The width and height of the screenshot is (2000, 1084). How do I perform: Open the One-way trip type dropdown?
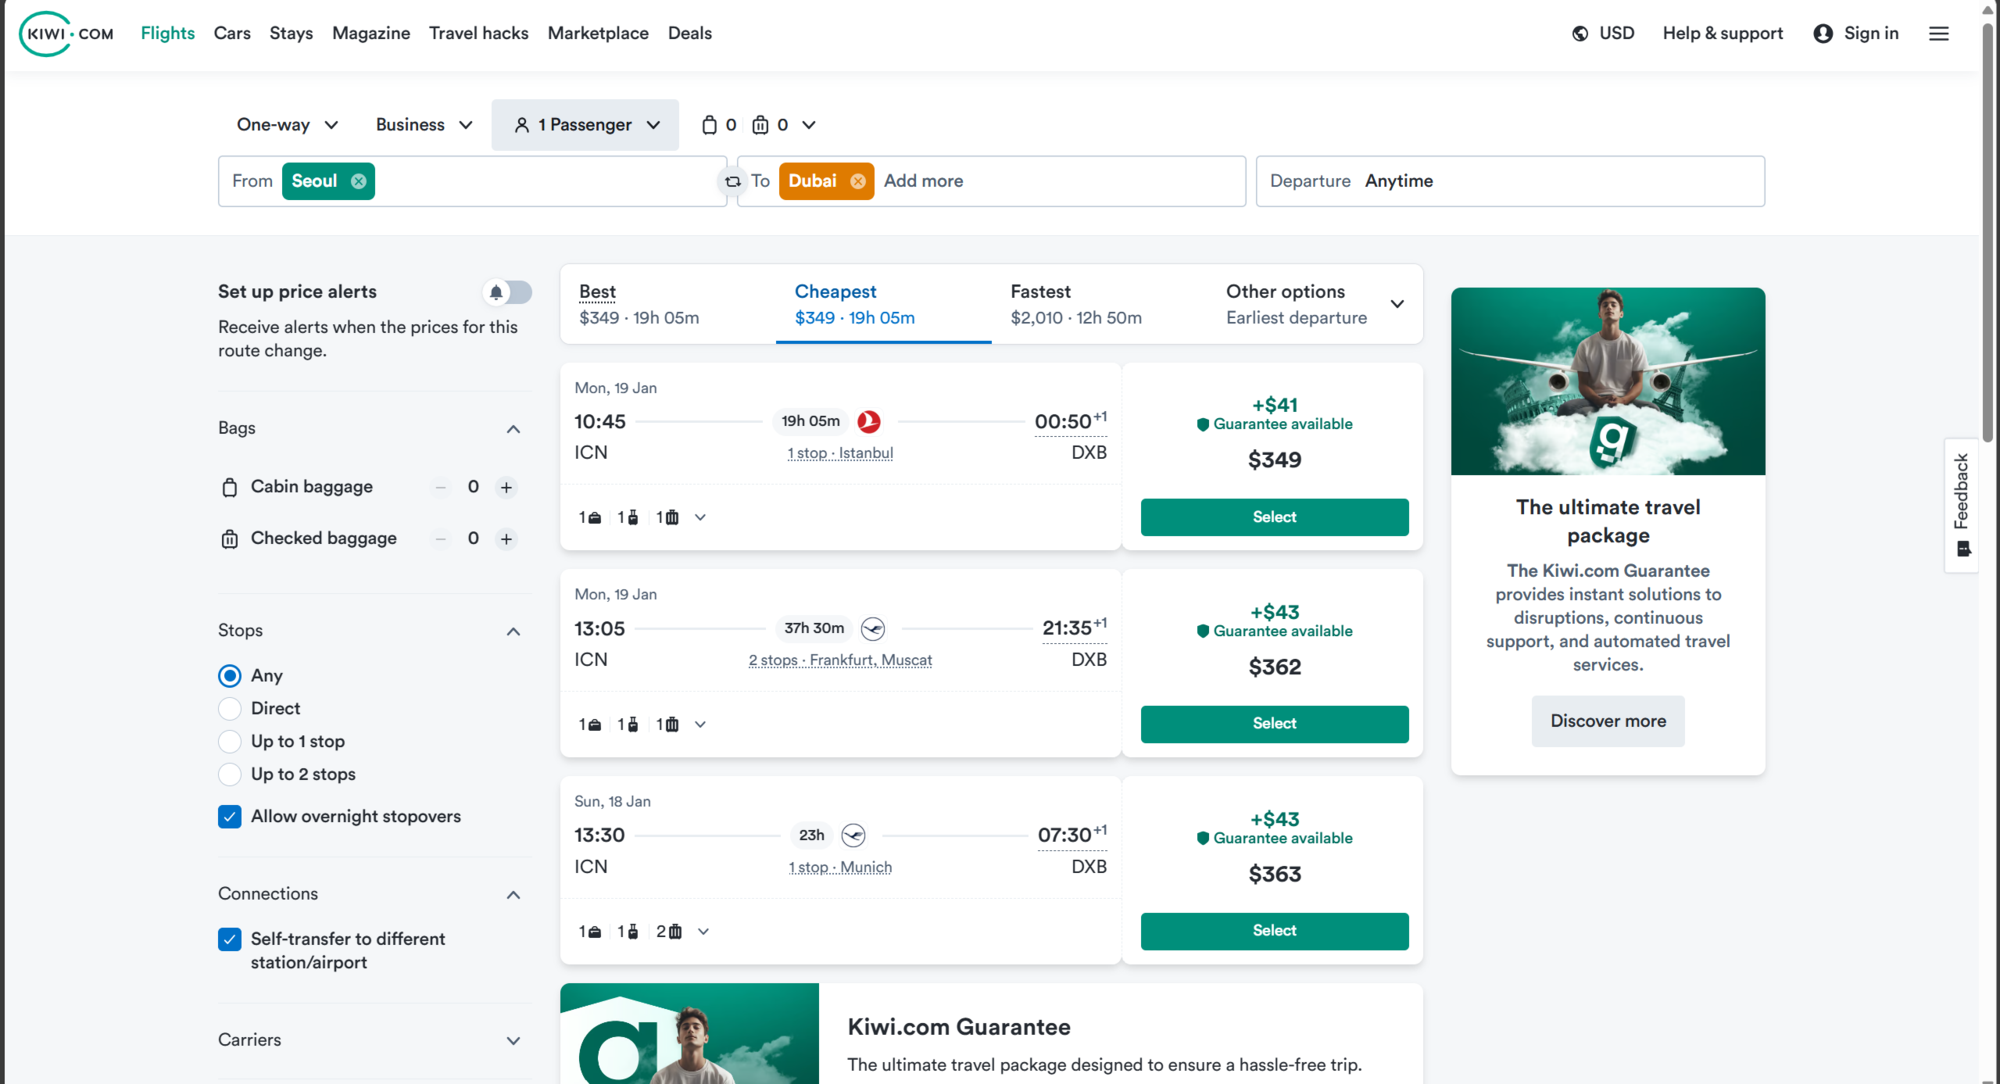pyautogui.click(x=287, y=125)
